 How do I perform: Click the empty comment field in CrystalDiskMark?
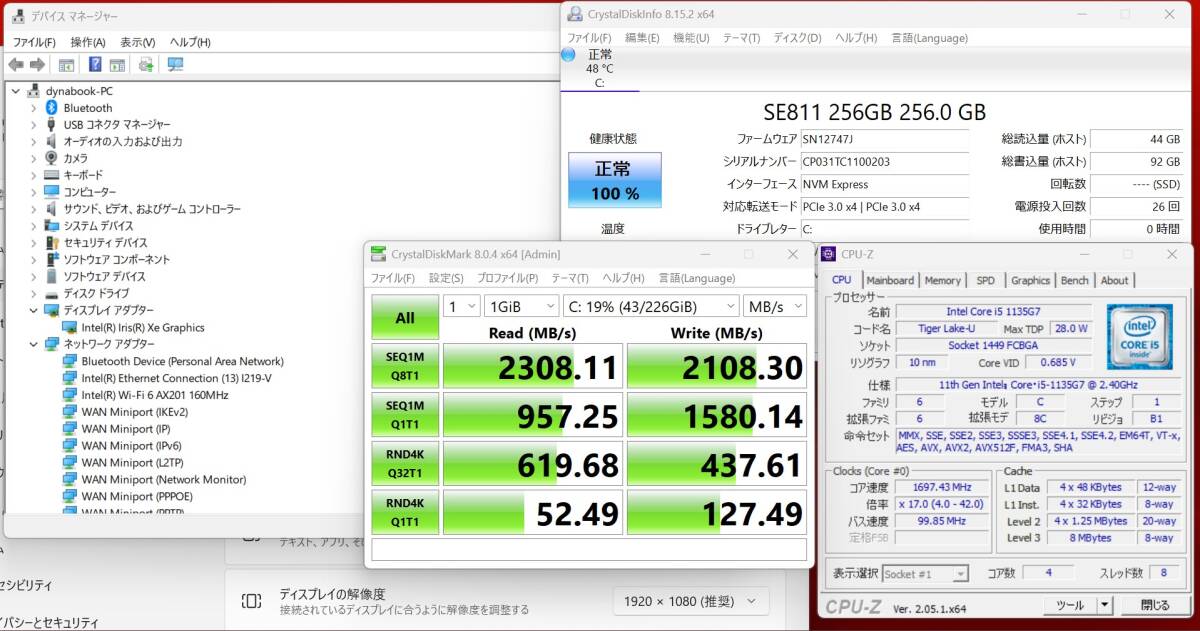(590, 549)
